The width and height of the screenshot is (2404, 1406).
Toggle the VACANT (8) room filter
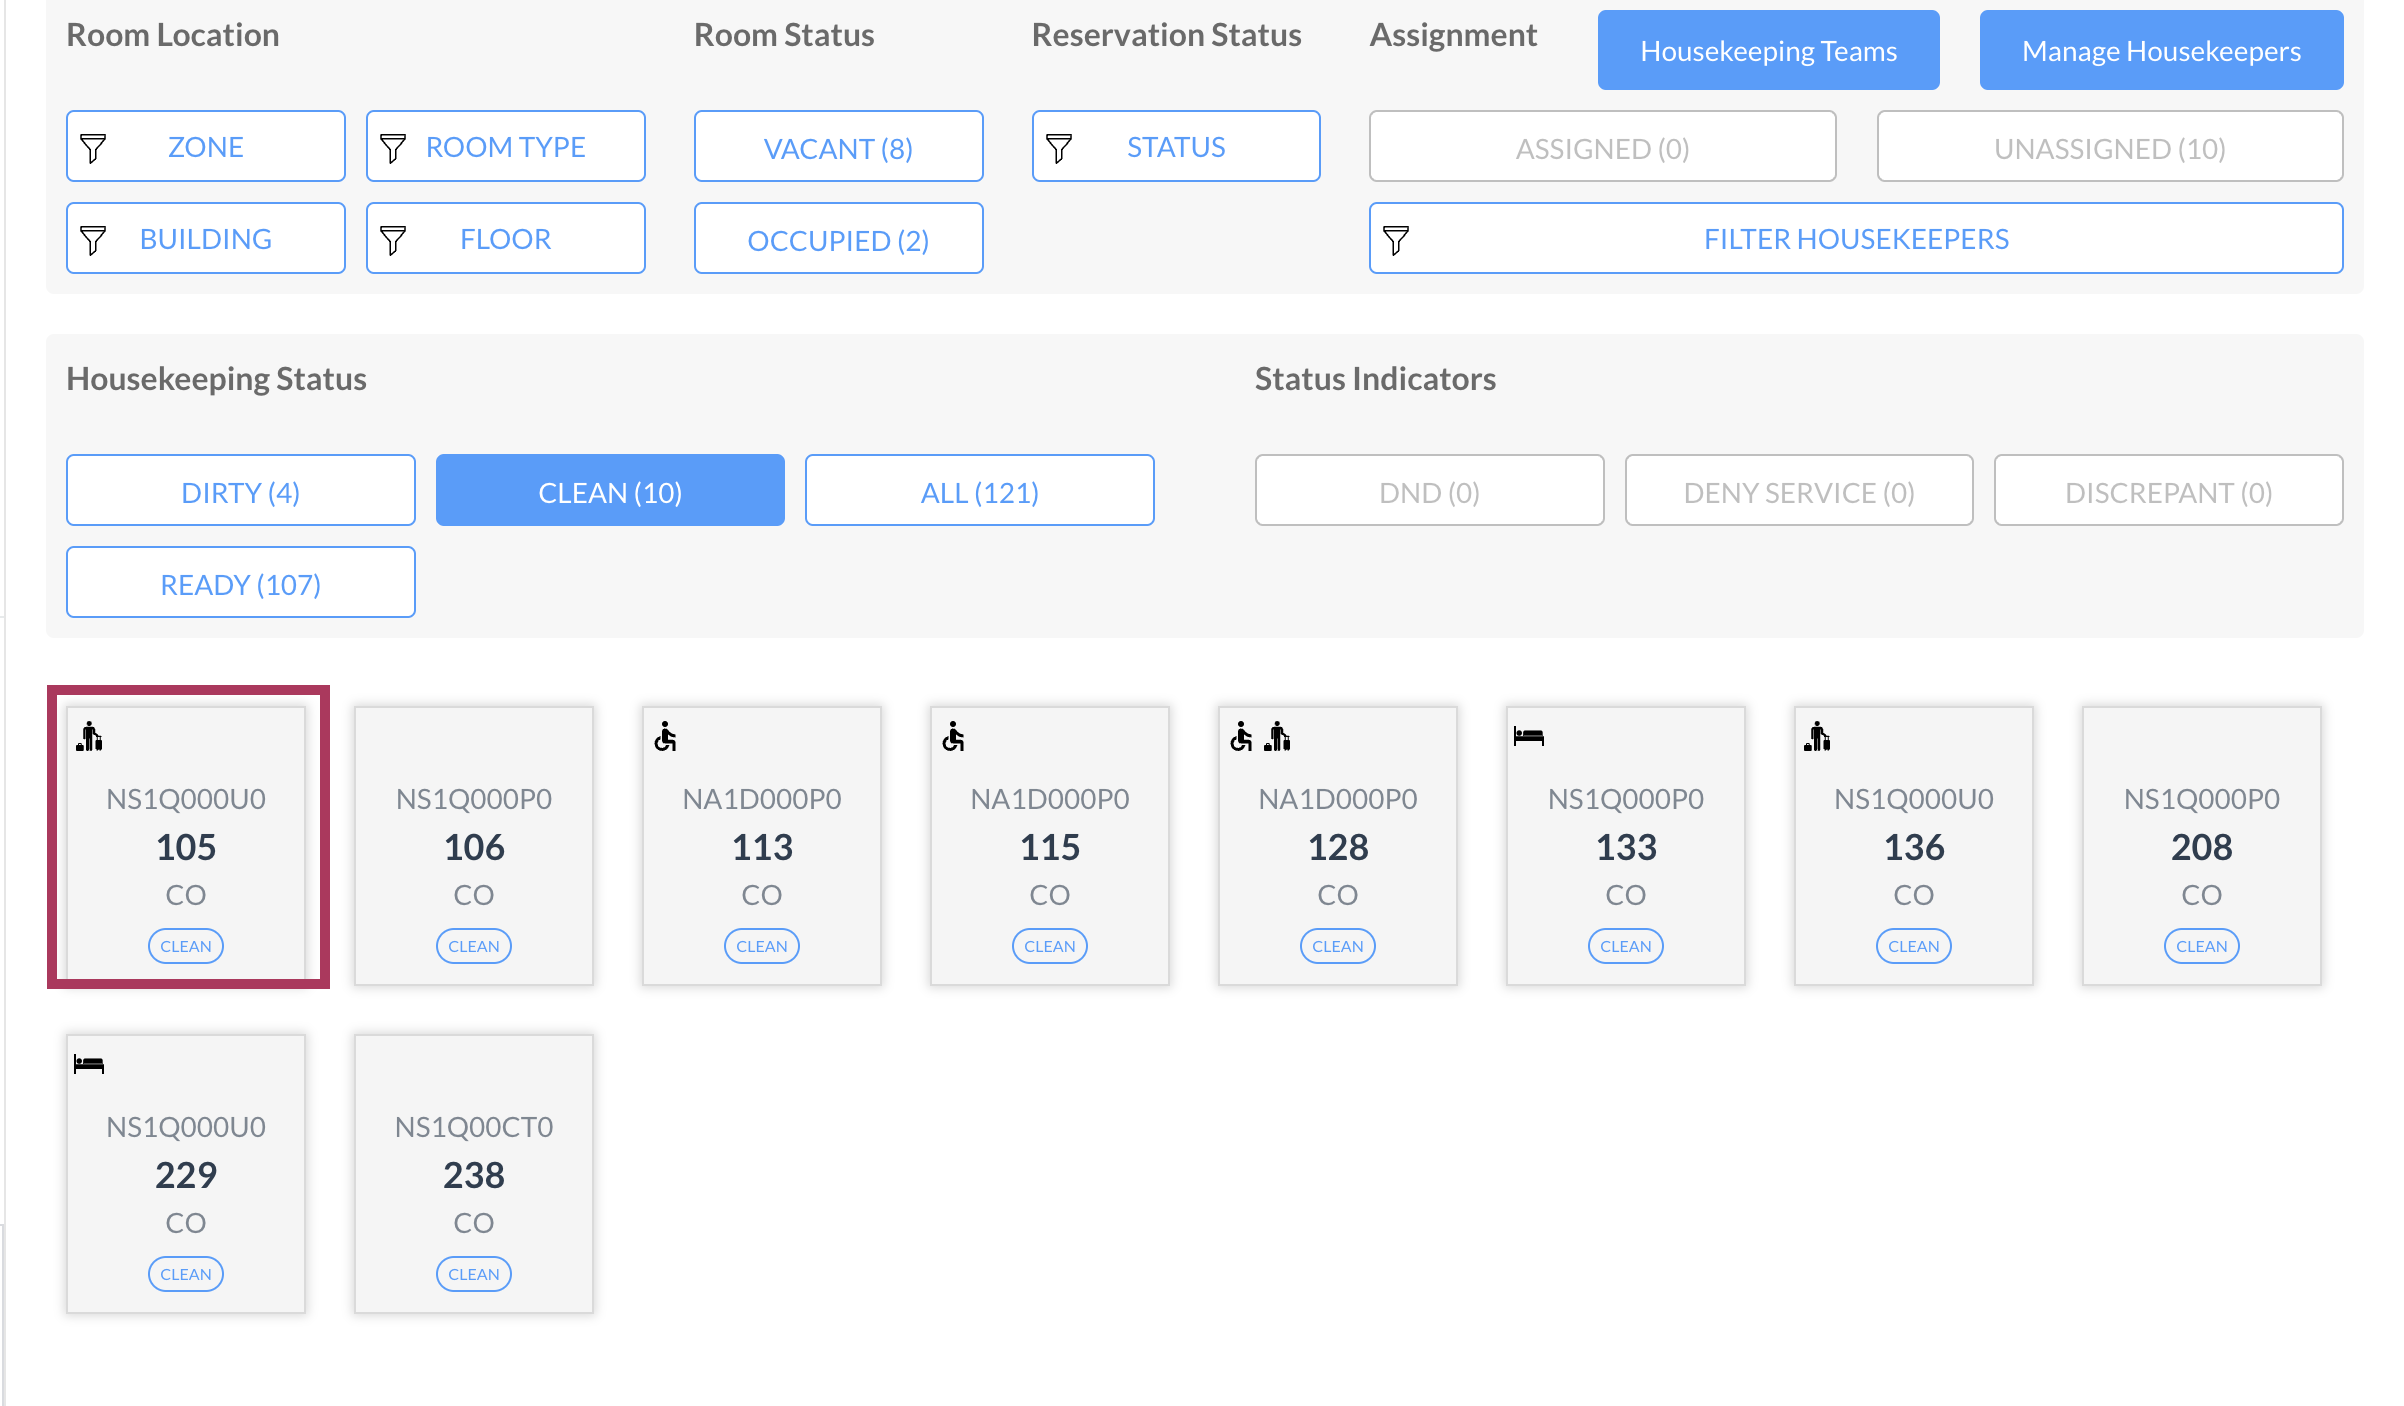tap(838, 147)
